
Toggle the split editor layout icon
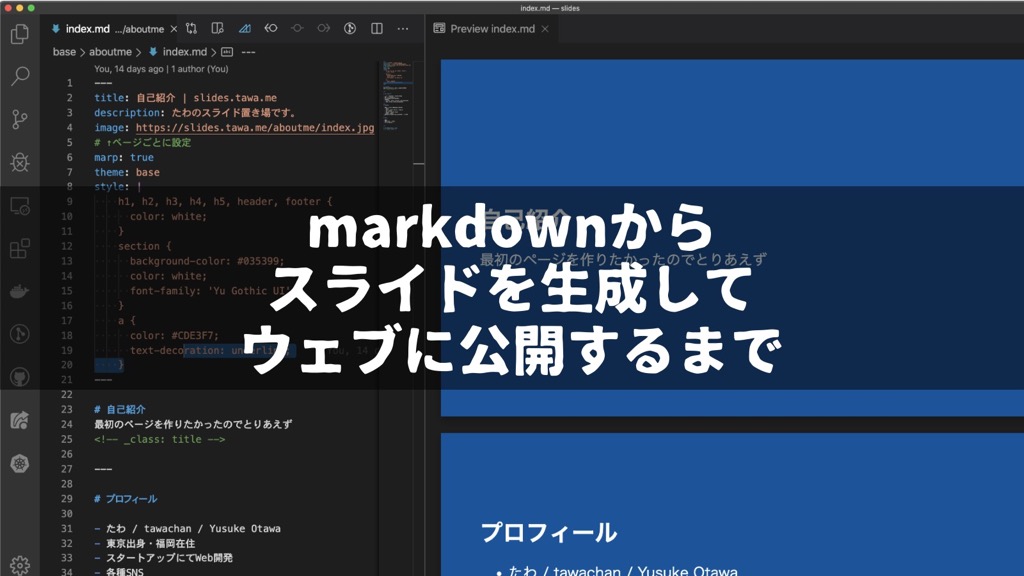(376, 29)
